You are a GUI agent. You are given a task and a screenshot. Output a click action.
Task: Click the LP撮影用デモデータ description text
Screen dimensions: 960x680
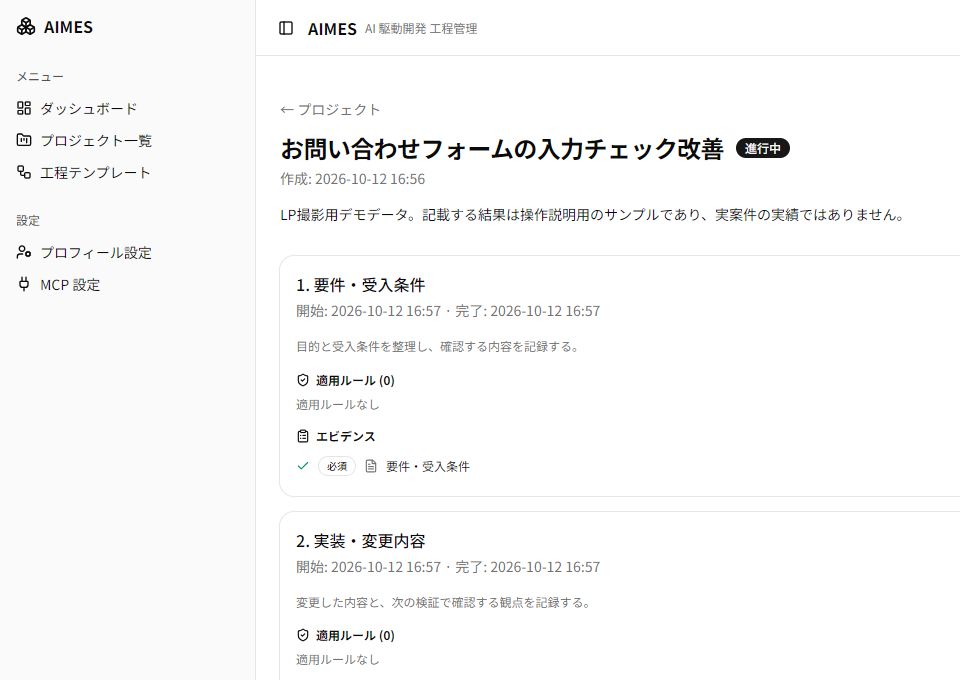593,215
